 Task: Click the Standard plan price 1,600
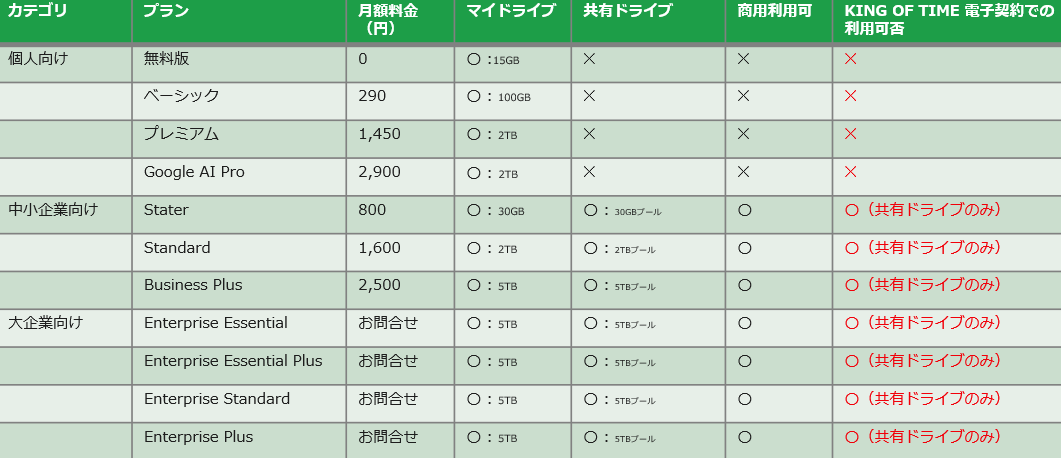coord(379,248)
